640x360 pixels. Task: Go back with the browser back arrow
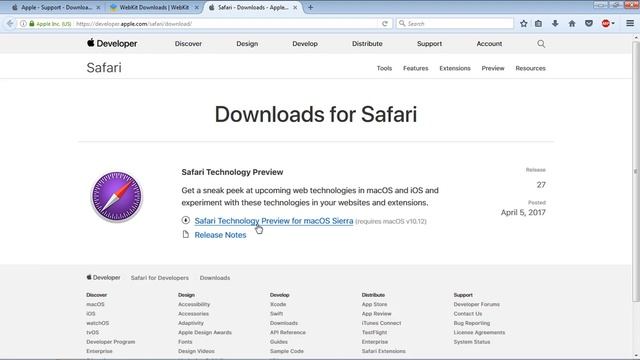tap(10, 24)
